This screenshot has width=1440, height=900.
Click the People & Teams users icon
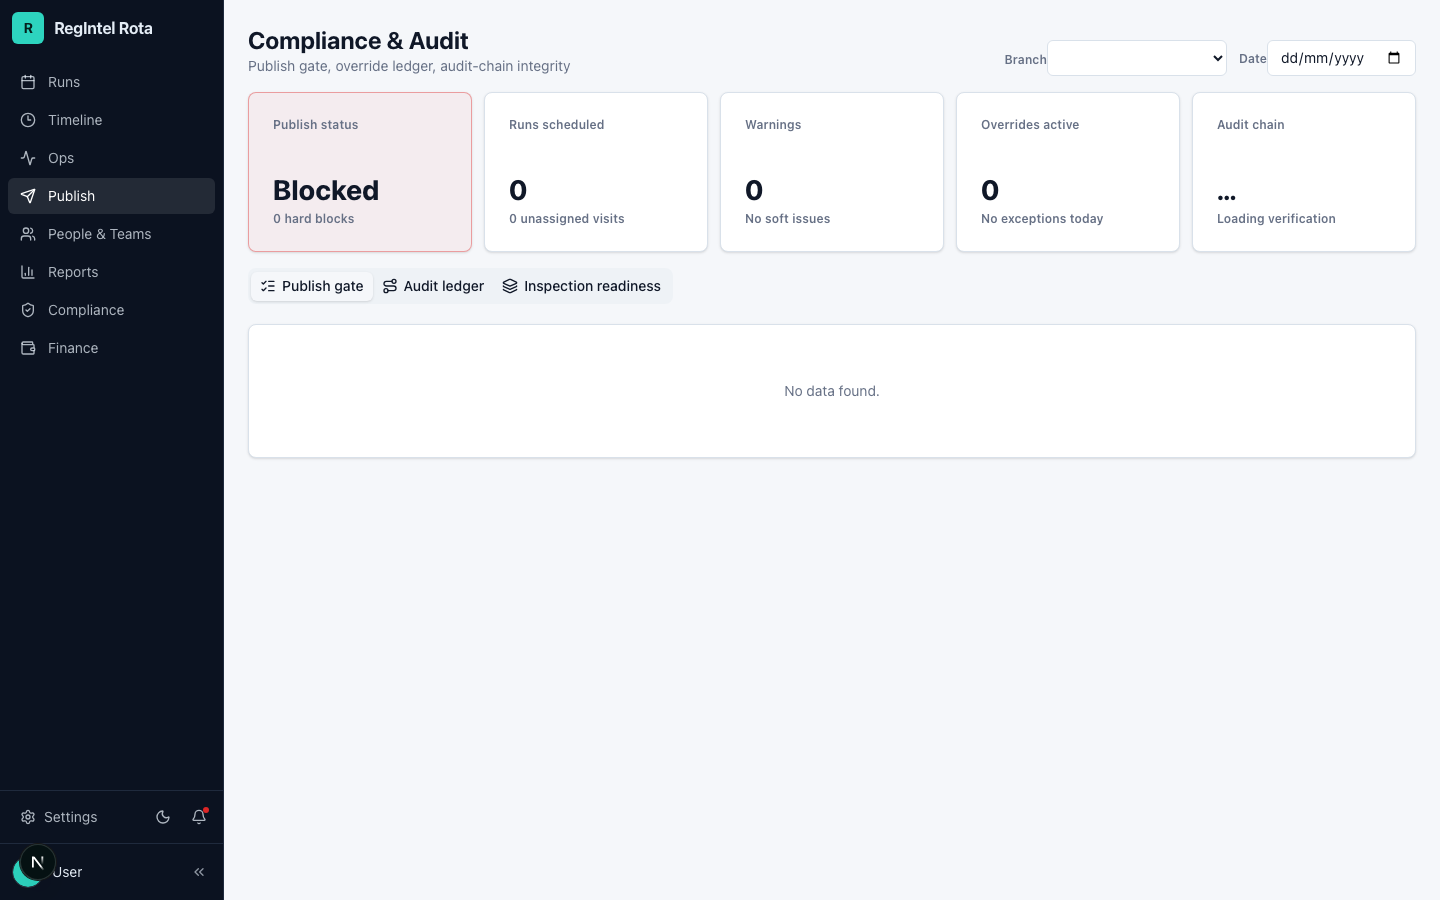[x=28, y=234]
